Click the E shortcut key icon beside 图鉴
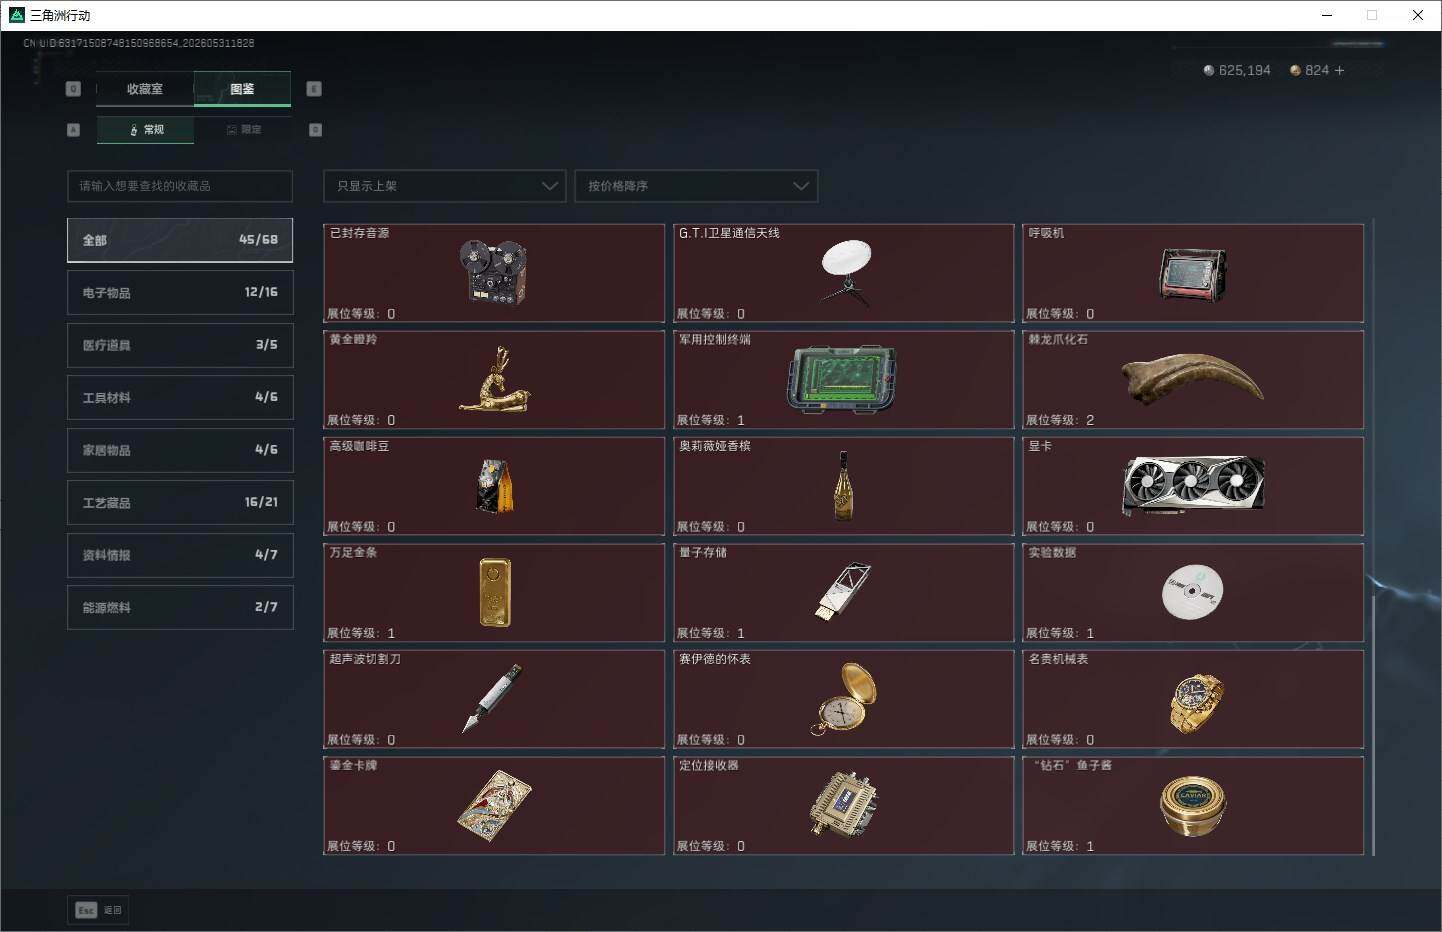1442x932 pixels. click(314, 89)
